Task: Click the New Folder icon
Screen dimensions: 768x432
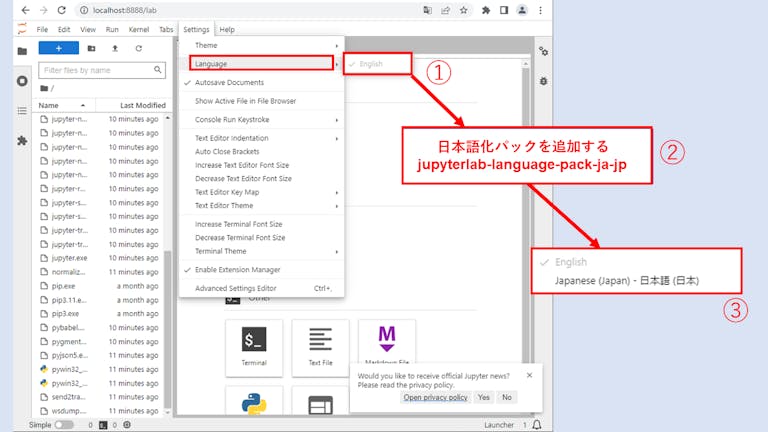Action: [x=92, y=48]
